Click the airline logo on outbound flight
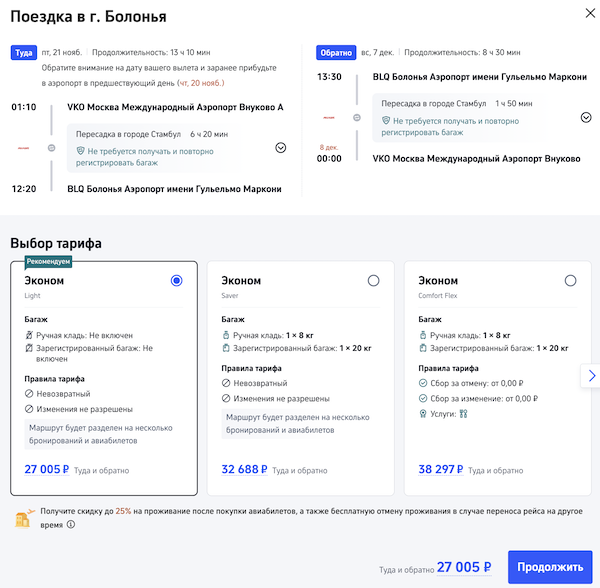Screen dimensions: 600x588 tap(22, 147)
